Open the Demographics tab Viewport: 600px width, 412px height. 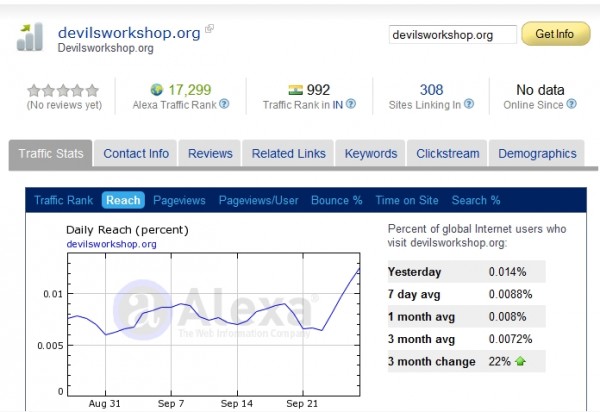click(x=537, y=154)
